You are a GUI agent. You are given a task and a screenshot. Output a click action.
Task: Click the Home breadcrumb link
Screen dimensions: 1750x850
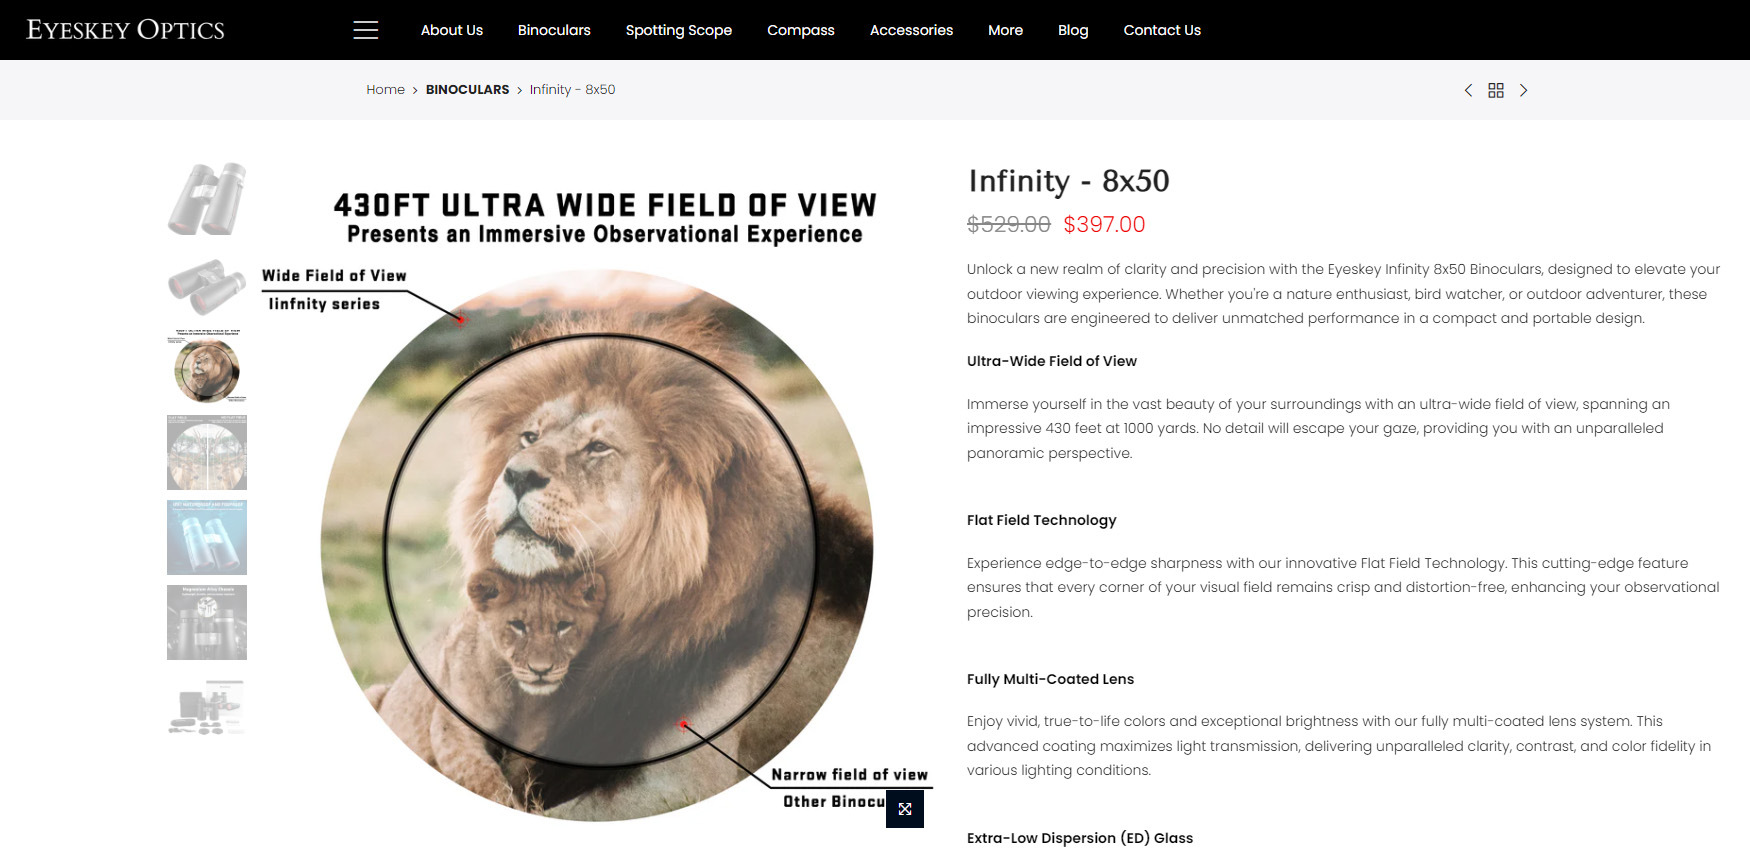pos(385,90)
